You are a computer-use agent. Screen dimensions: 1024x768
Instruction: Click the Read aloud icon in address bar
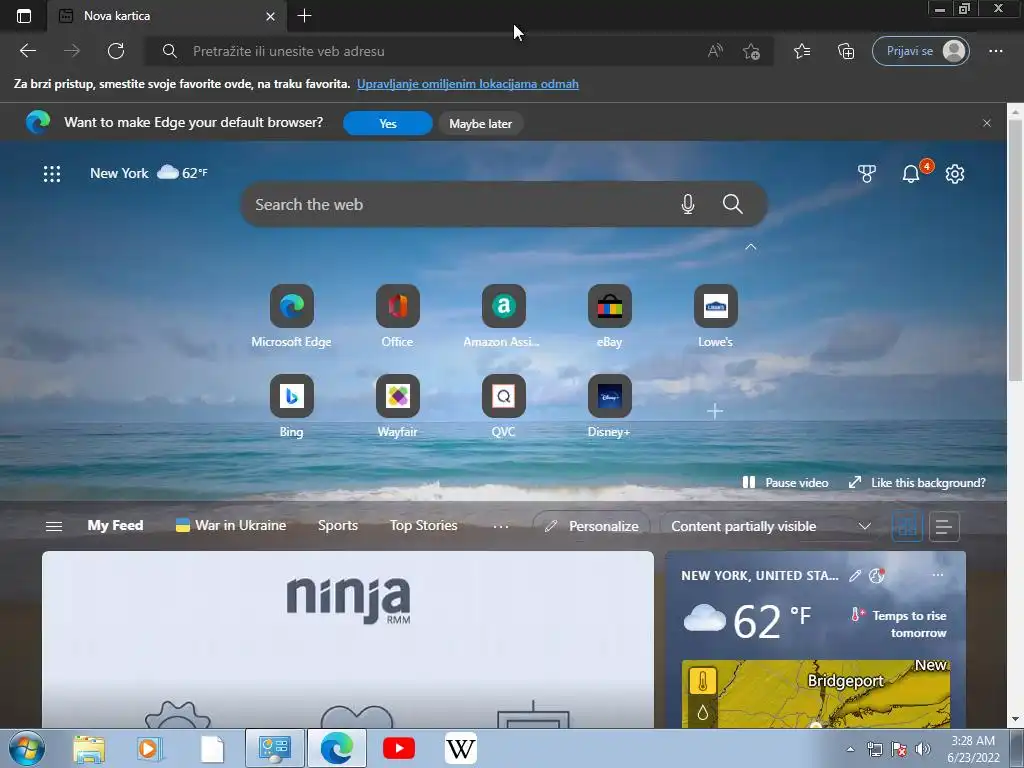pos(716,51)
